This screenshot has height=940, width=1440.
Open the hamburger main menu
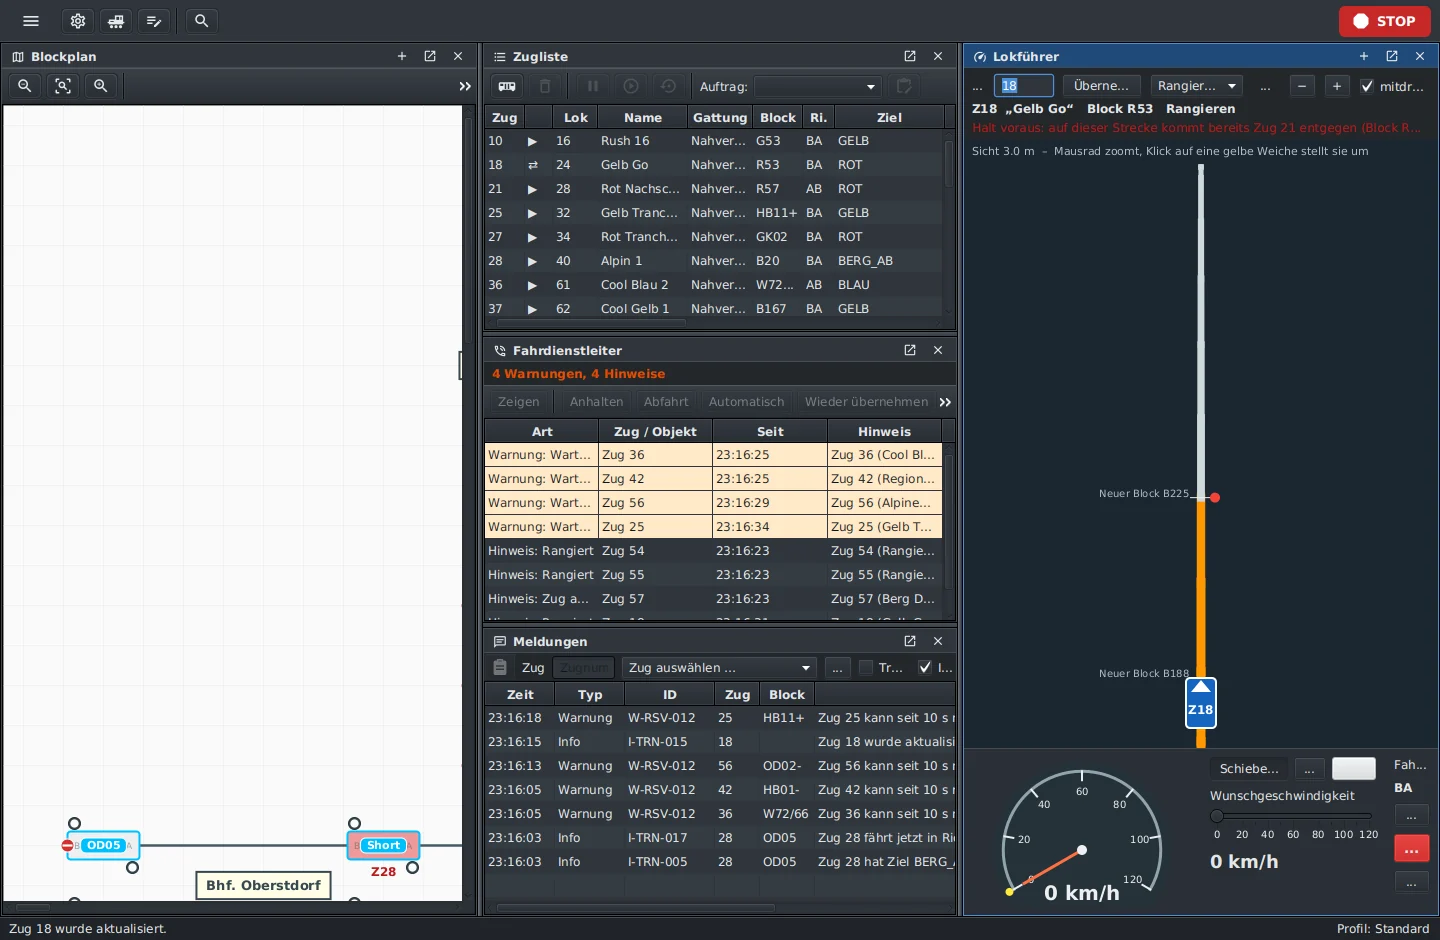31,21
